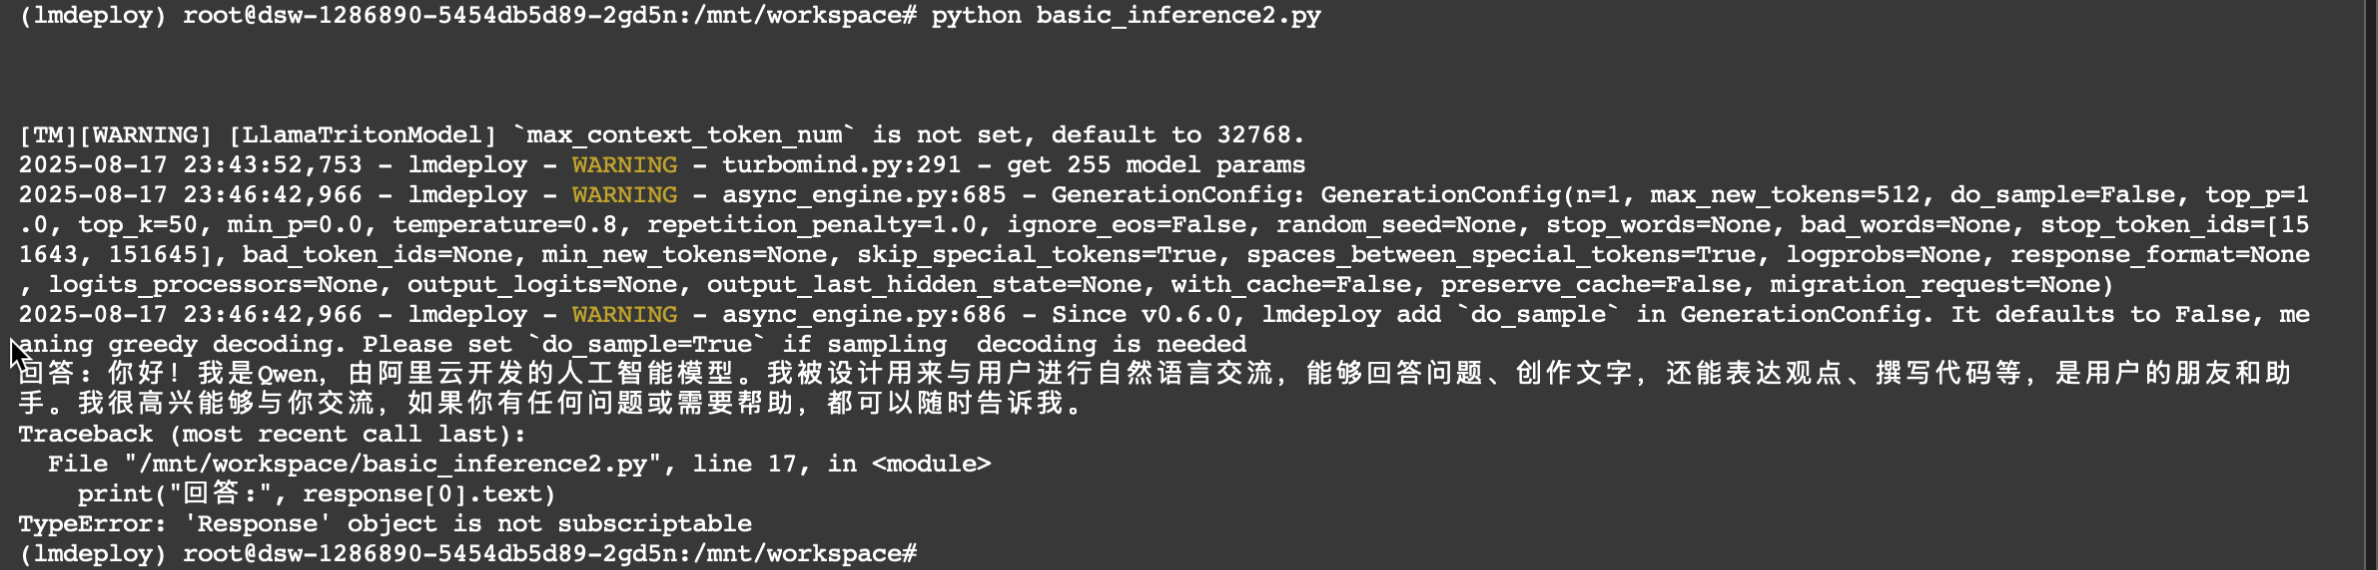Click the WARNING label on async_engine.py:686 line
The image size is (2378, 570).
pos(624,314)
